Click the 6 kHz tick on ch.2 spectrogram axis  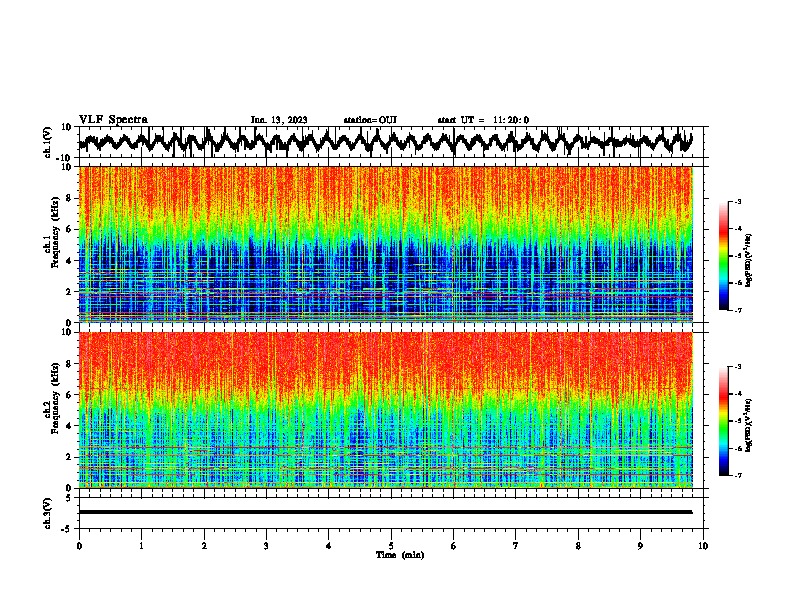click(x=69, y=395)
